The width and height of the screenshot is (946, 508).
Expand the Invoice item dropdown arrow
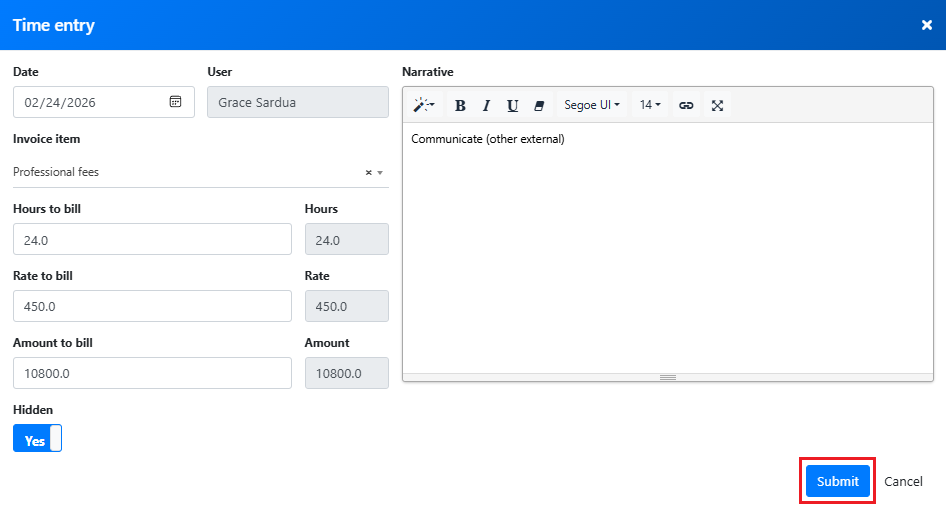tap(380, 172)
